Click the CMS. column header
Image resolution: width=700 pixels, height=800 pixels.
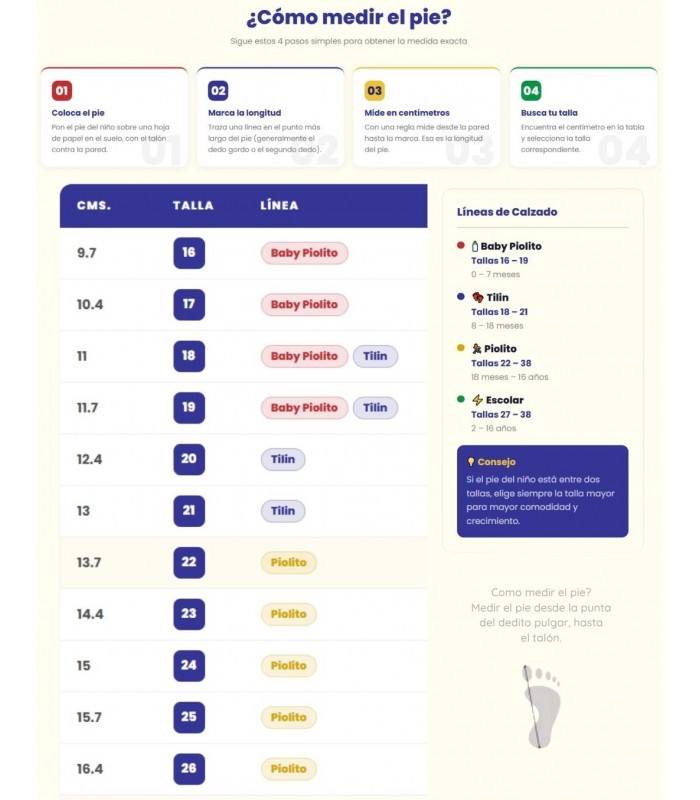[x=94, y=206]
